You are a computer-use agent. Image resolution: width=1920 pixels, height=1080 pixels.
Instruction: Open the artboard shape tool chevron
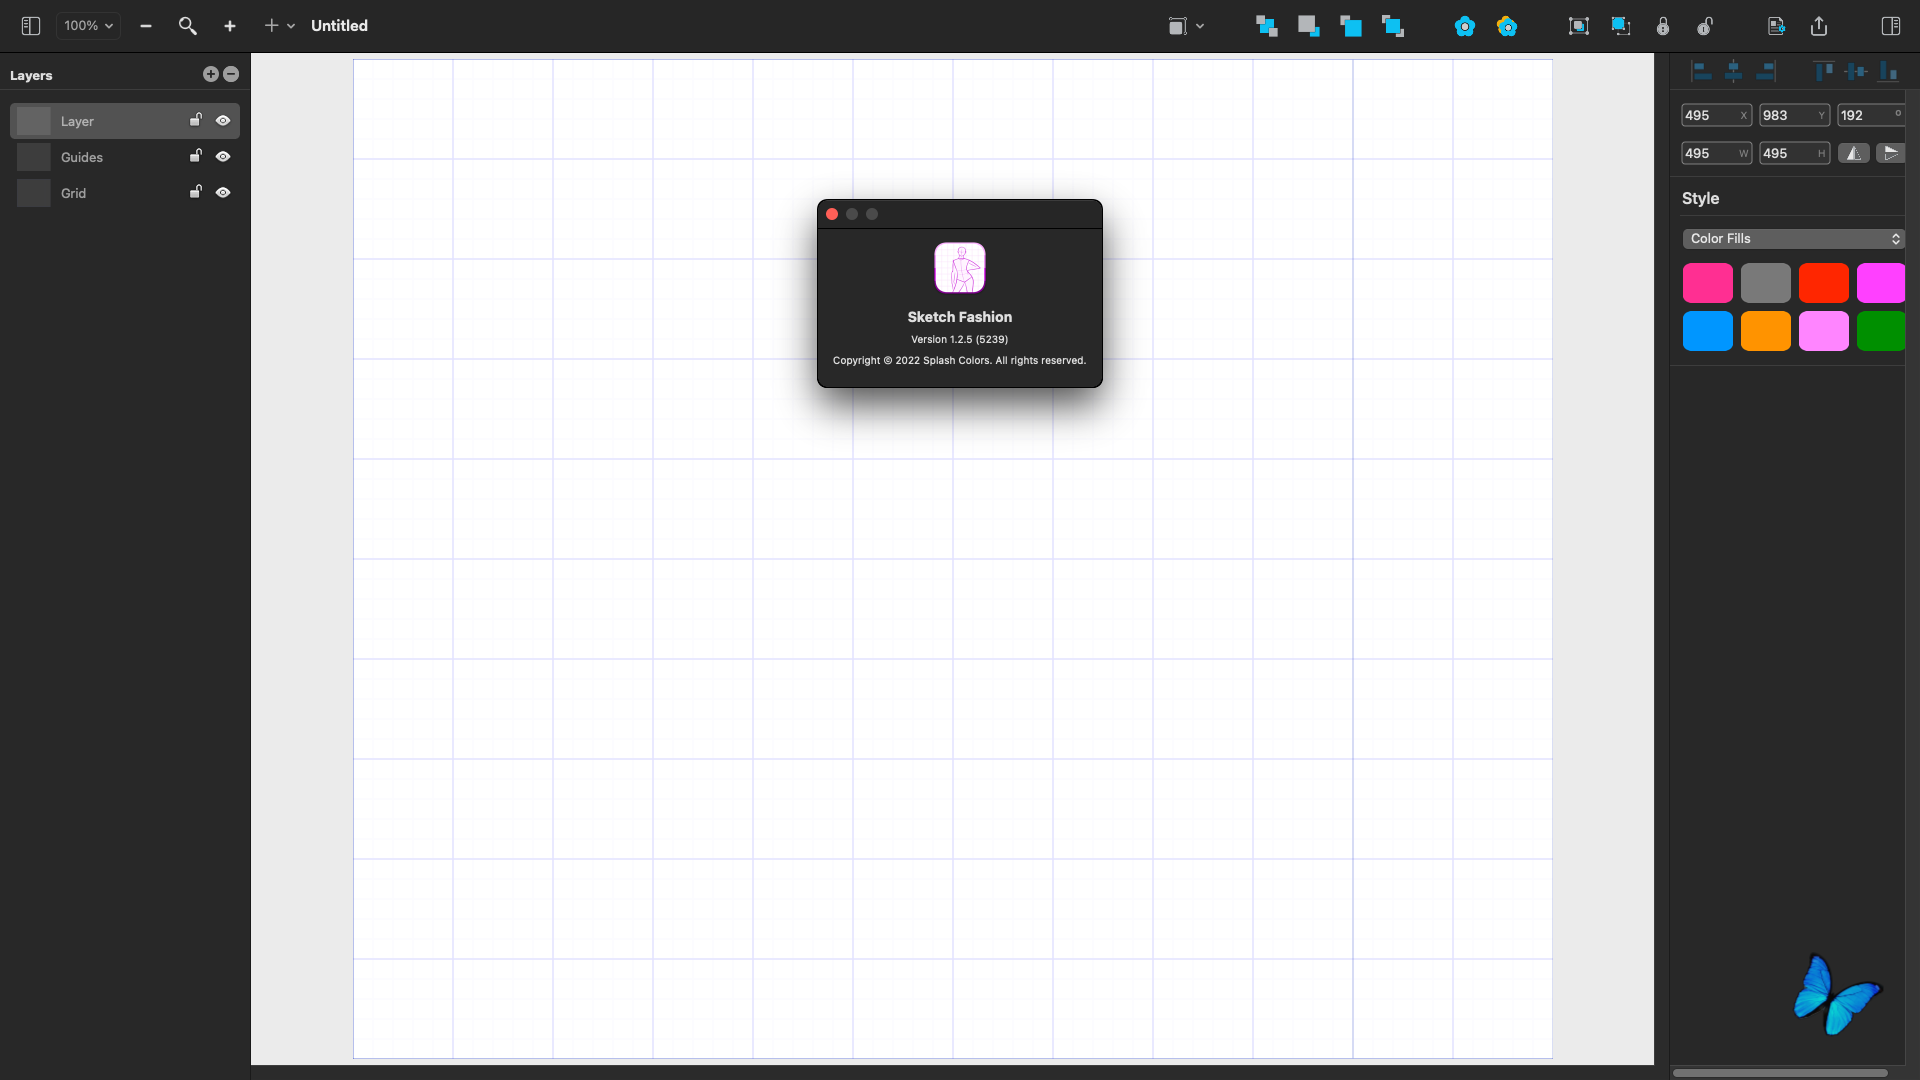(1200, 26)
